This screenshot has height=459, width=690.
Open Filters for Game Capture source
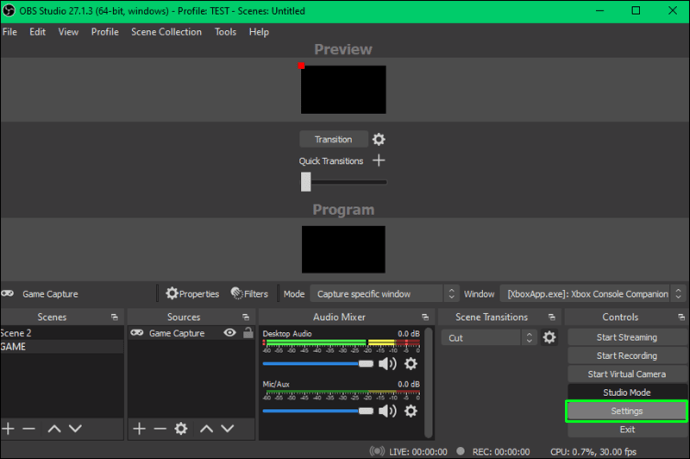[x=250, y=294]
